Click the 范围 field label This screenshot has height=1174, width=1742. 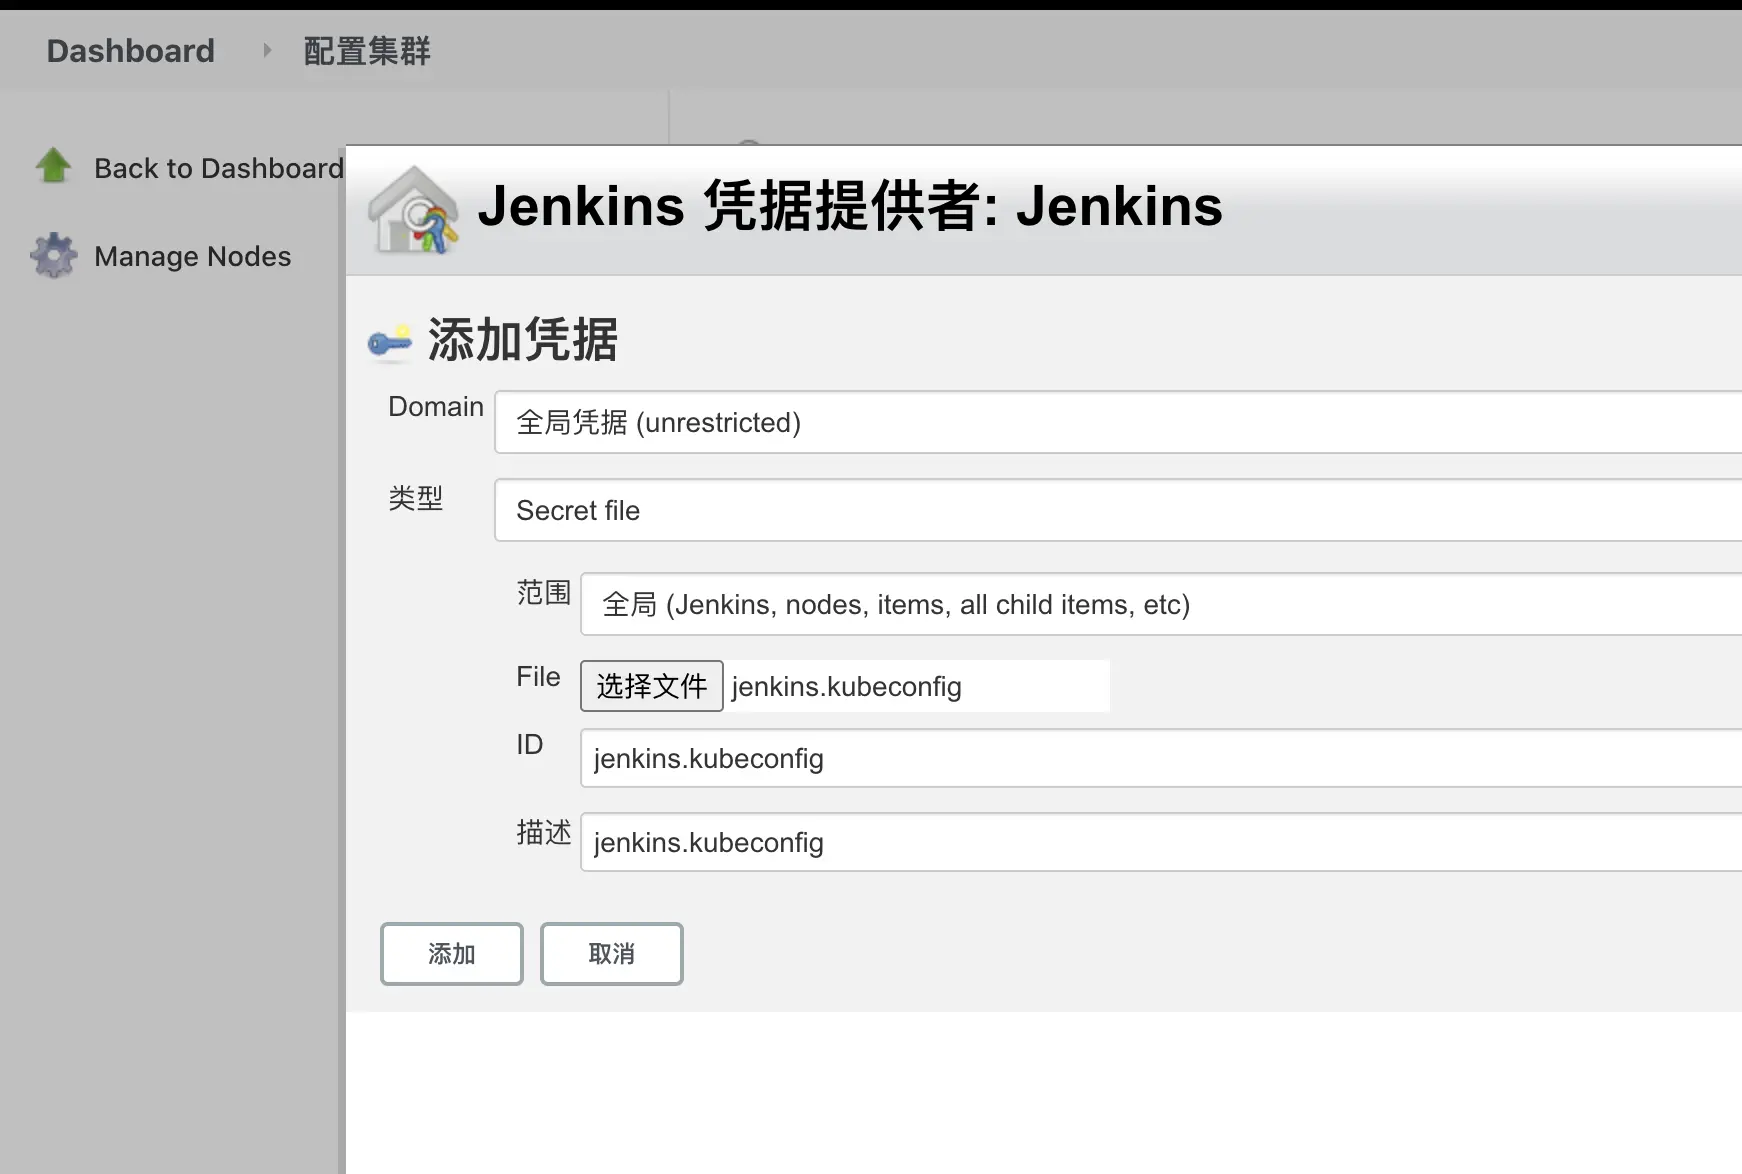(544, 592)
